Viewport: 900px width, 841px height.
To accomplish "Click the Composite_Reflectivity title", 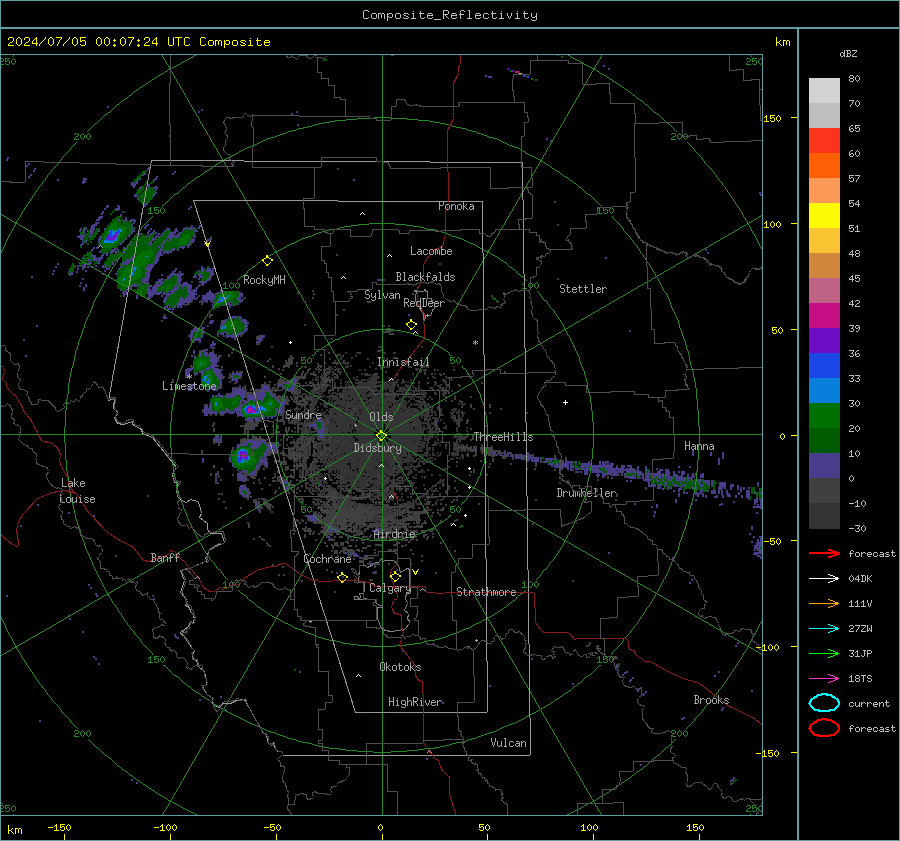I will click(450, 15).
